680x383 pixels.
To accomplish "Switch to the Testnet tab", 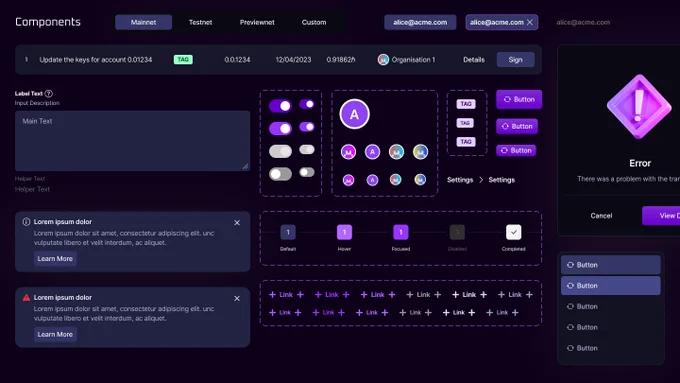I will click(200, 22).
